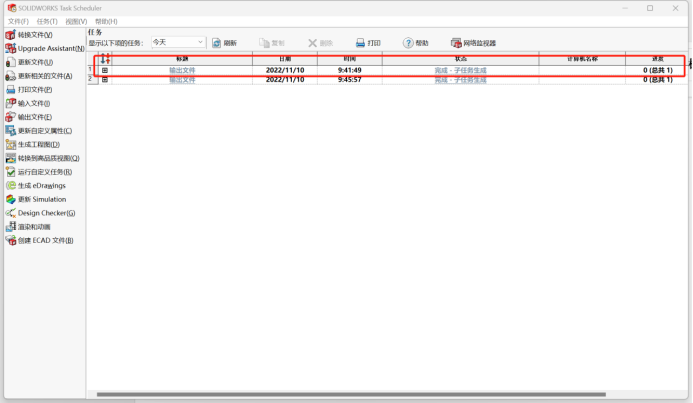693x403 pixels.
Task: Select 创建 ECAD 文件(B) task
Action: (x=40, y=240)
